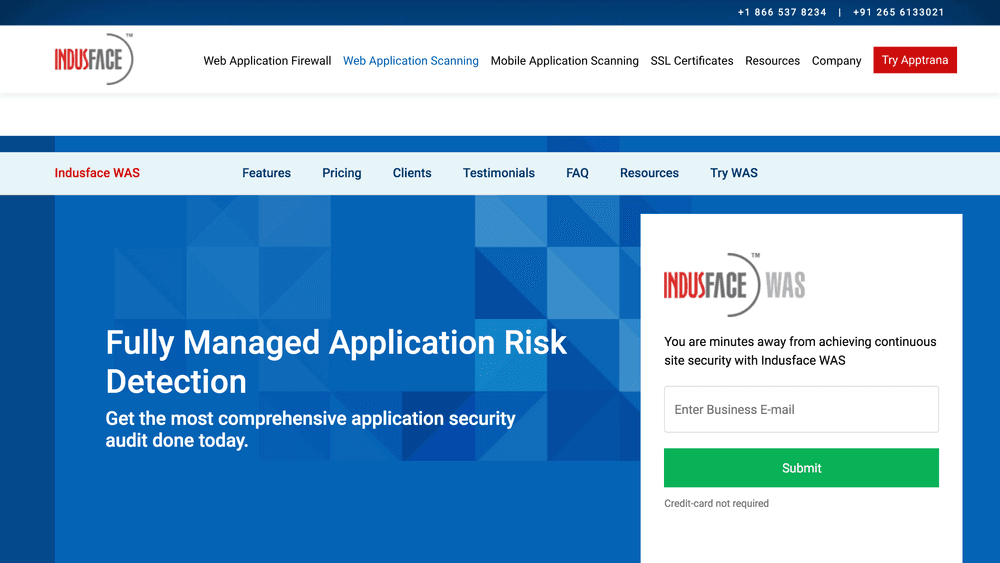Open Company menu item
Image resolution: width=1000 pixels, height=563 pixels.
pyautogui.click(x=836, y=61)
